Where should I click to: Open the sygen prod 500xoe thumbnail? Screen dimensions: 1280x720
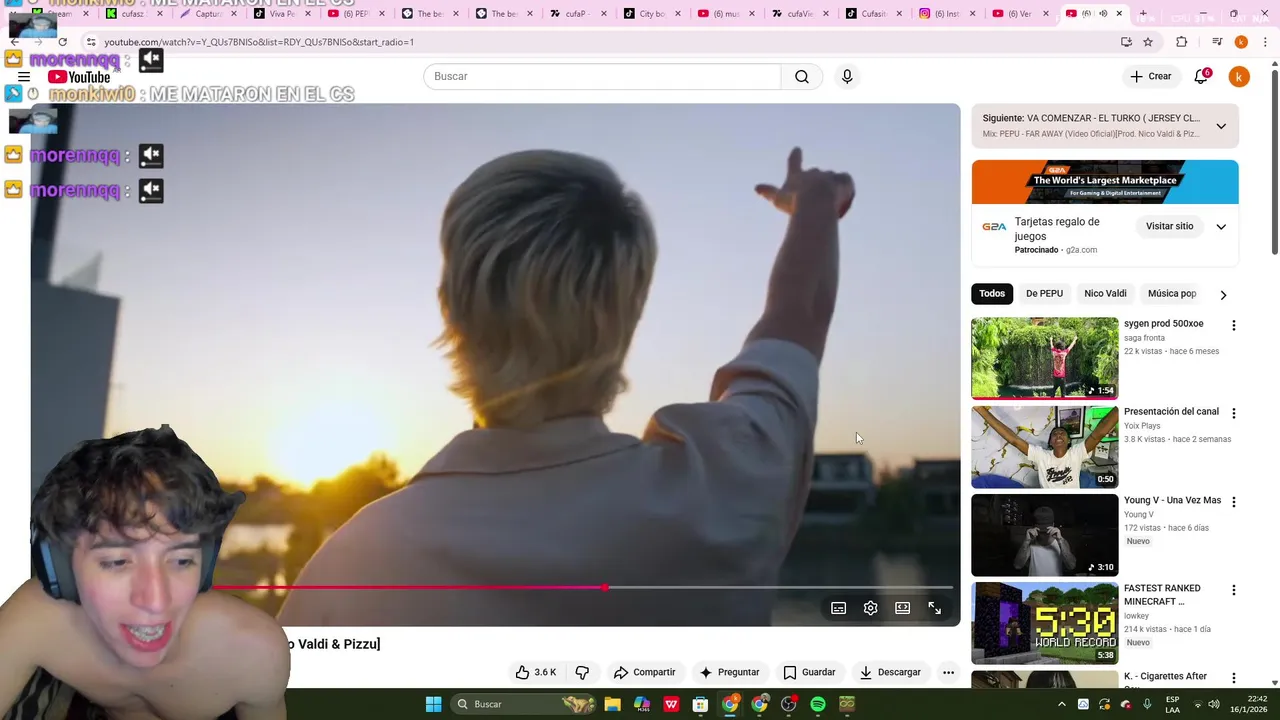tap(1044, 358)
